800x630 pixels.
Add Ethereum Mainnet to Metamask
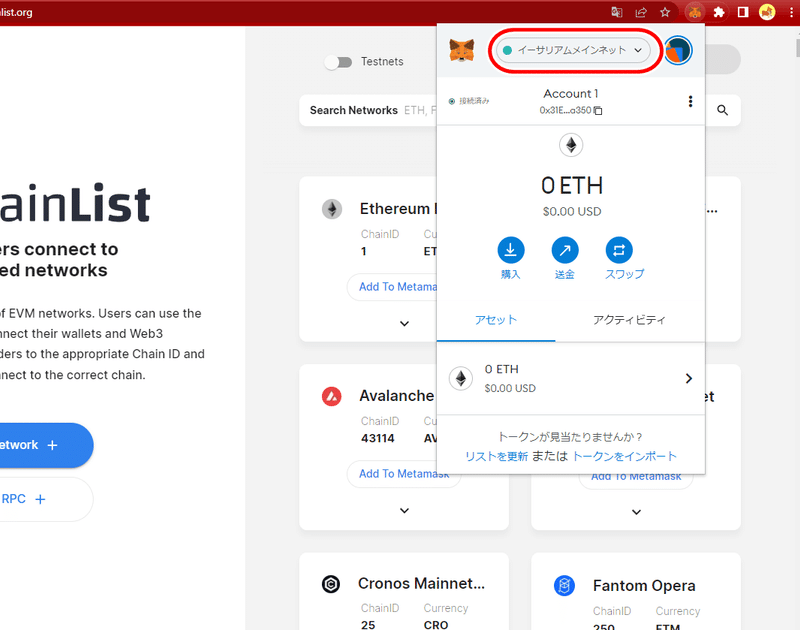(x=398, y=287)
